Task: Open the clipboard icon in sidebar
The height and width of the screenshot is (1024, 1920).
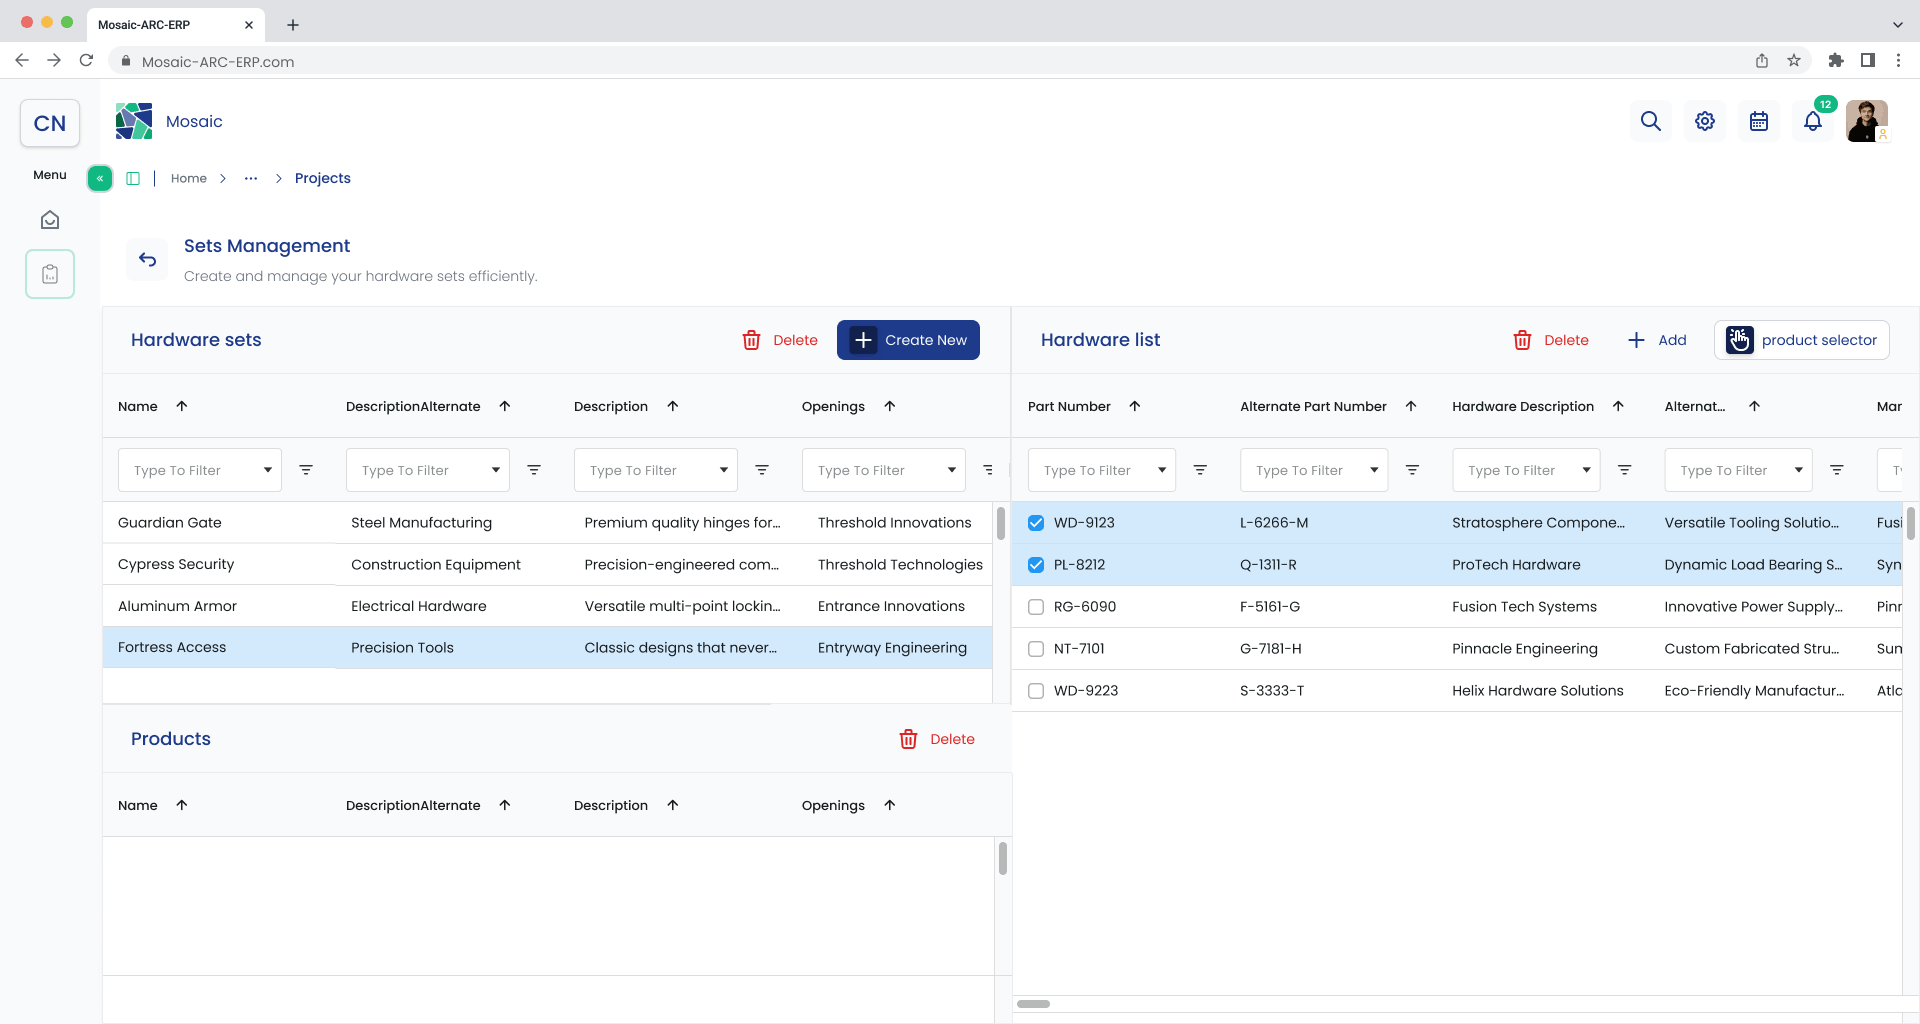Action: (50, 274)
